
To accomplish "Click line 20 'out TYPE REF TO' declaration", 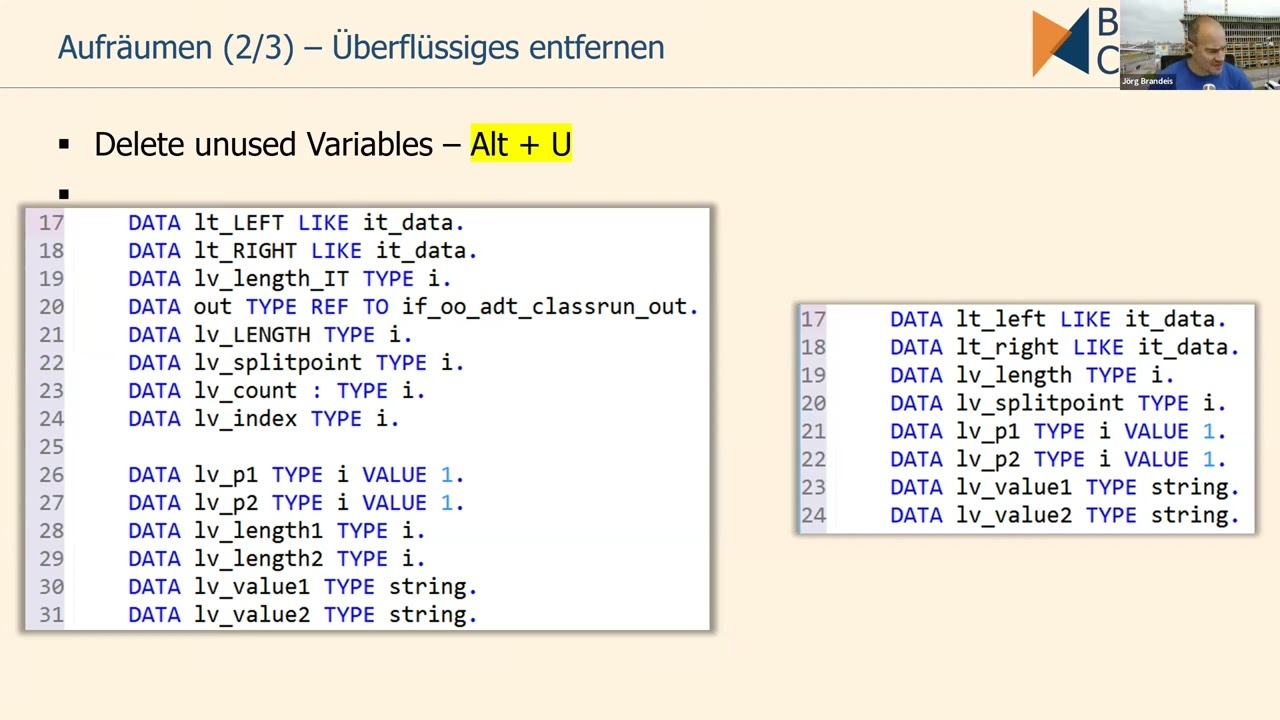I will [413, 307].
